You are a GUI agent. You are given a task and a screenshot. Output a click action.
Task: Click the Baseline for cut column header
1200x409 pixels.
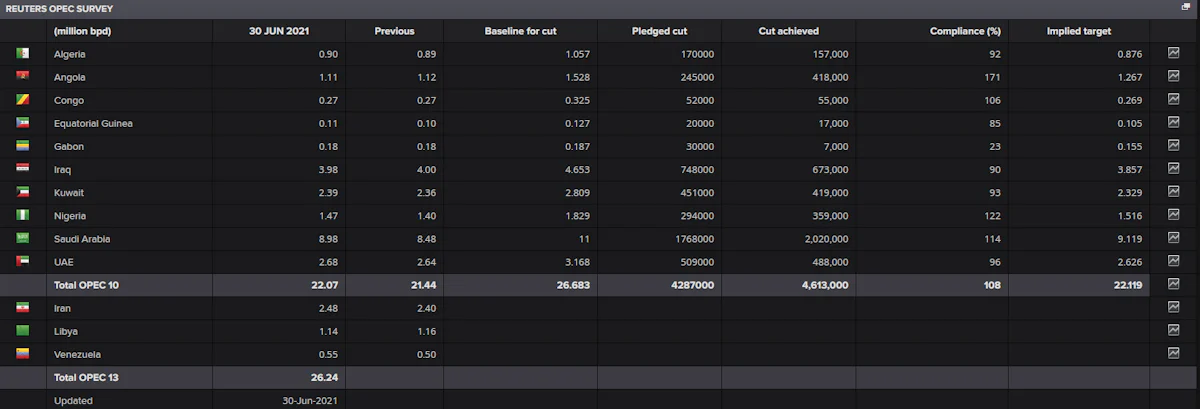tap(520, 31)
